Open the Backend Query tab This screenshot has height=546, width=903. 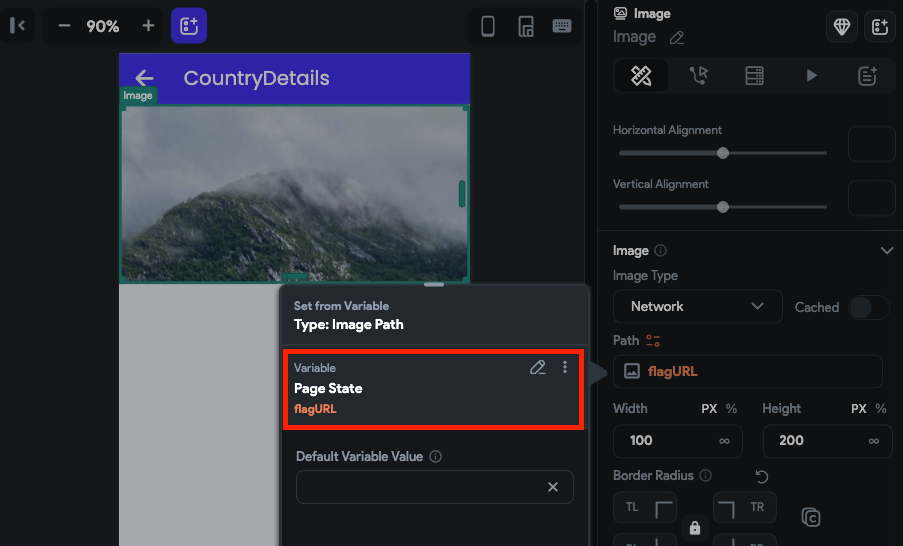coord(754,75)
